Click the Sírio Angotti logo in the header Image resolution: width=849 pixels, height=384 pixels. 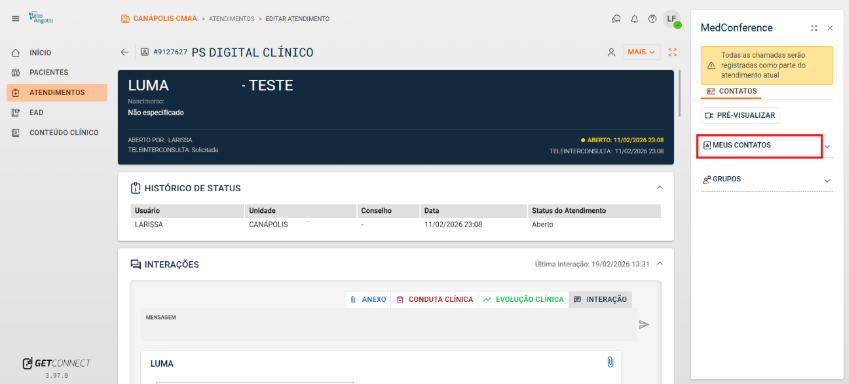point(41,18)
